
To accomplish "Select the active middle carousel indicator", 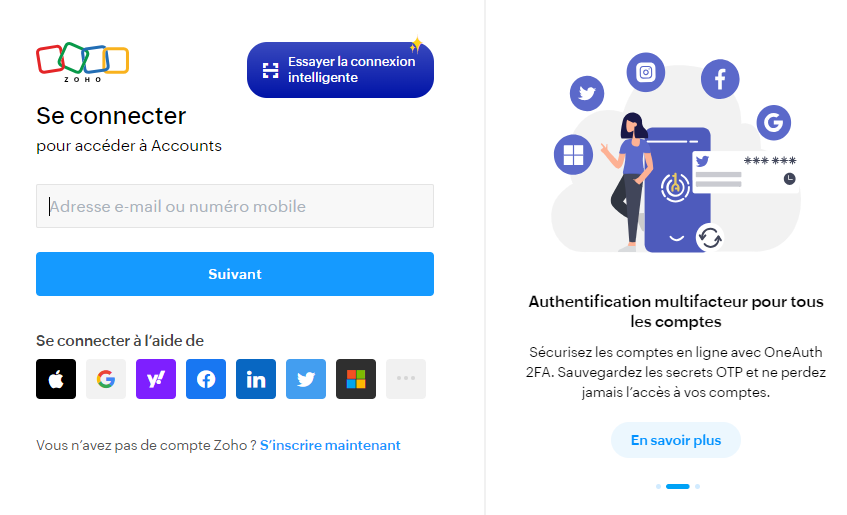I will coord(677,486).
